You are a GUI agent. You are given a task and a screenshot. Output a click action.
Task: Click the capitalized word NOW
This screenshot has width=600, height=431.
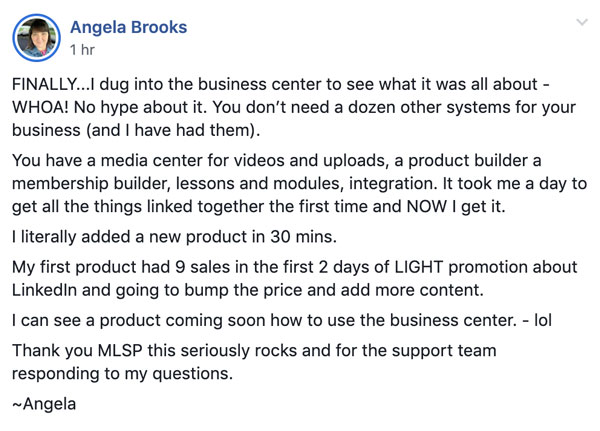click(427, 207)
